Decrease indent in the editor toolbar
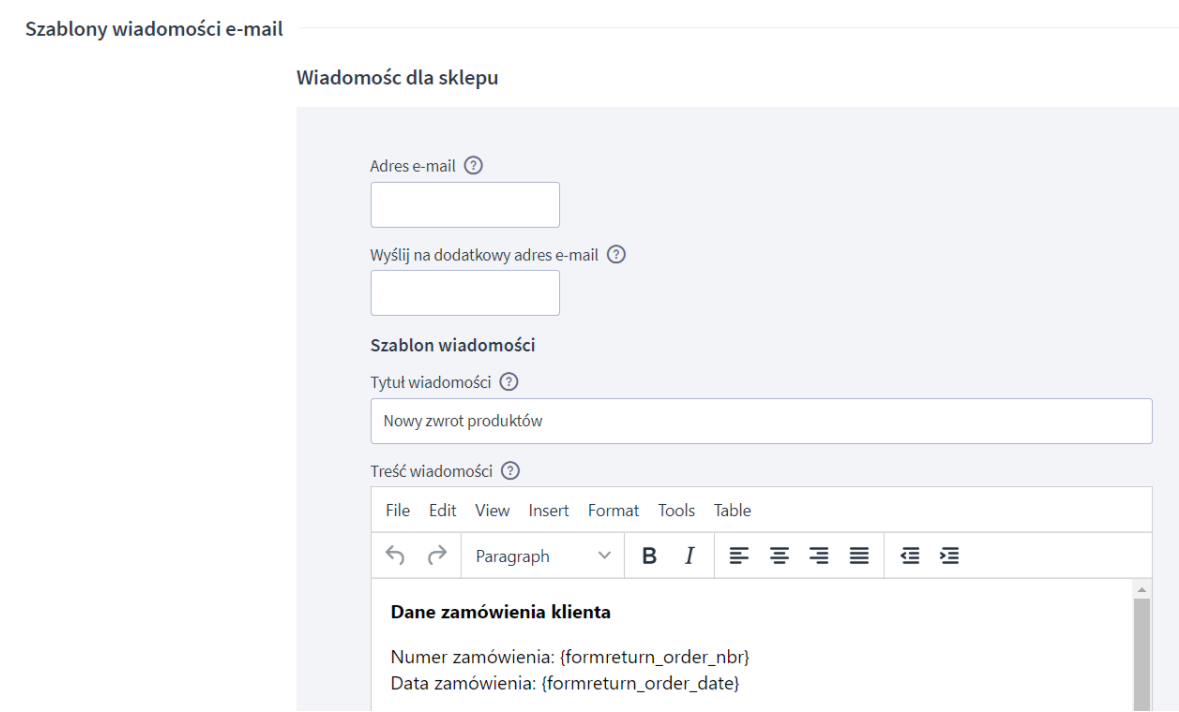 911,556
